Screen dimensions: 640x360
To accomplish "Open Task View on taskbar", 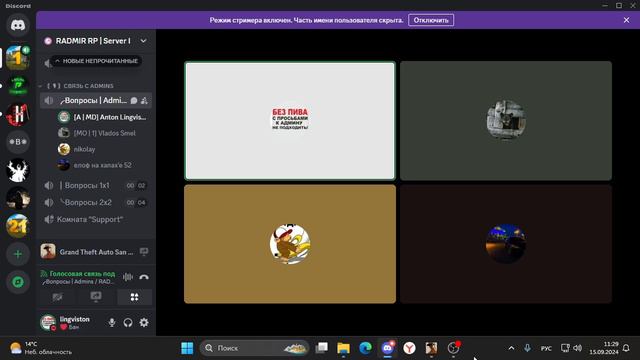I will point(322,348).
